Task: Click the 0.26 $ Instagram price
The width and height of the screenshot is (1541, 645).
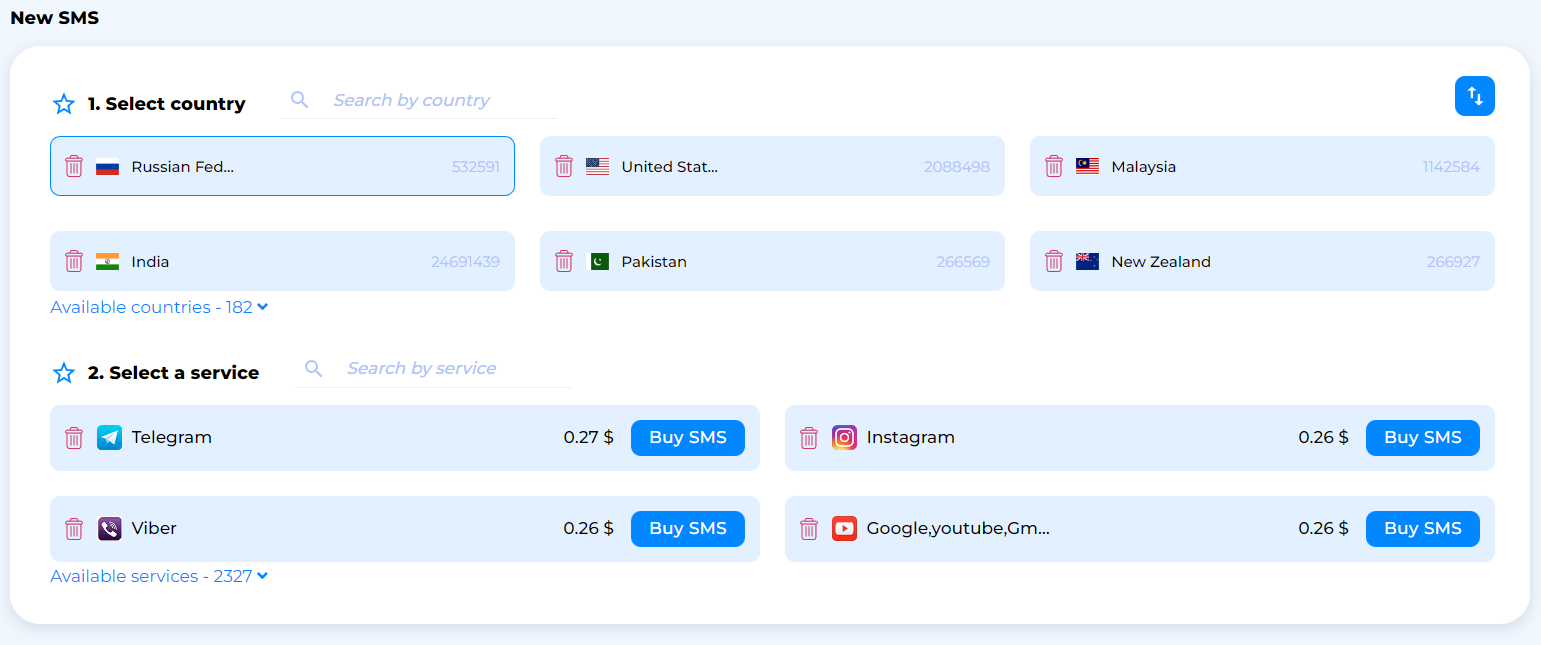Action: (x=1324, y=437)
